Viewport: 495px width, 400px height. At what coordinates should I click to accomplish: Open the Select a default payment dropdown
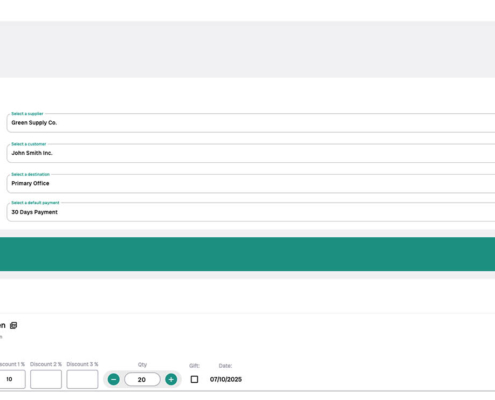point(251,212)
